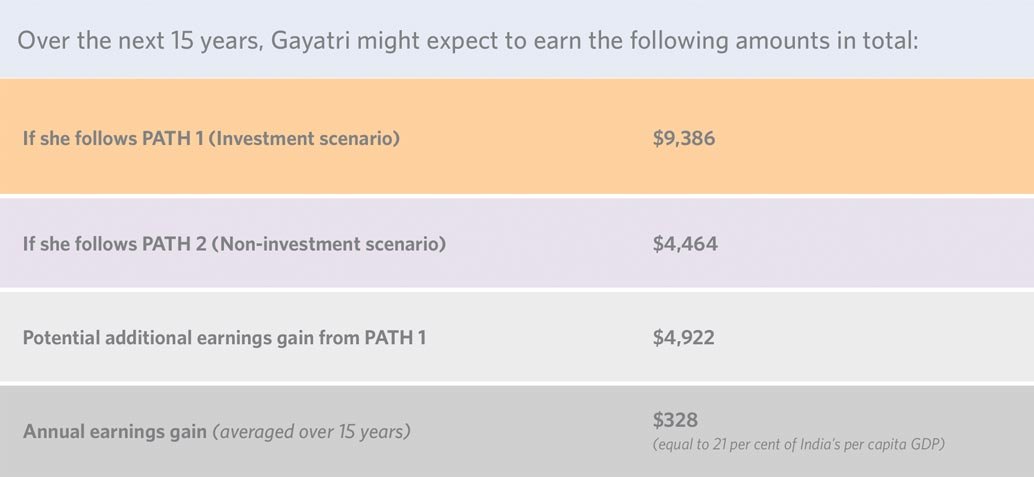Click the dark gray annual earnings row
1034x477 pixels.
pos(517,431)
